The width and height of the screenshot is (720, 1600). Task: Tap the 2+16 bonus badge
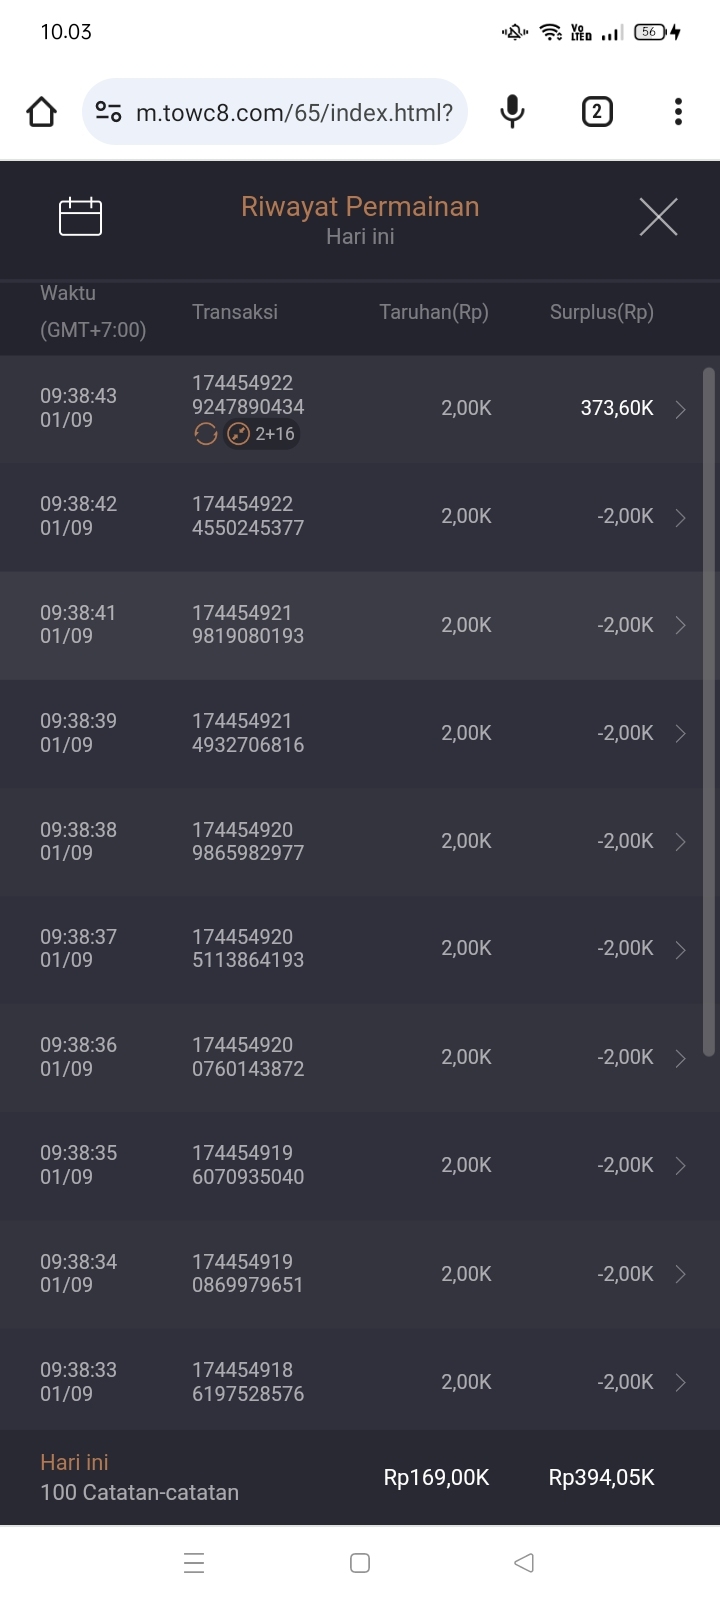click(262, 434)
